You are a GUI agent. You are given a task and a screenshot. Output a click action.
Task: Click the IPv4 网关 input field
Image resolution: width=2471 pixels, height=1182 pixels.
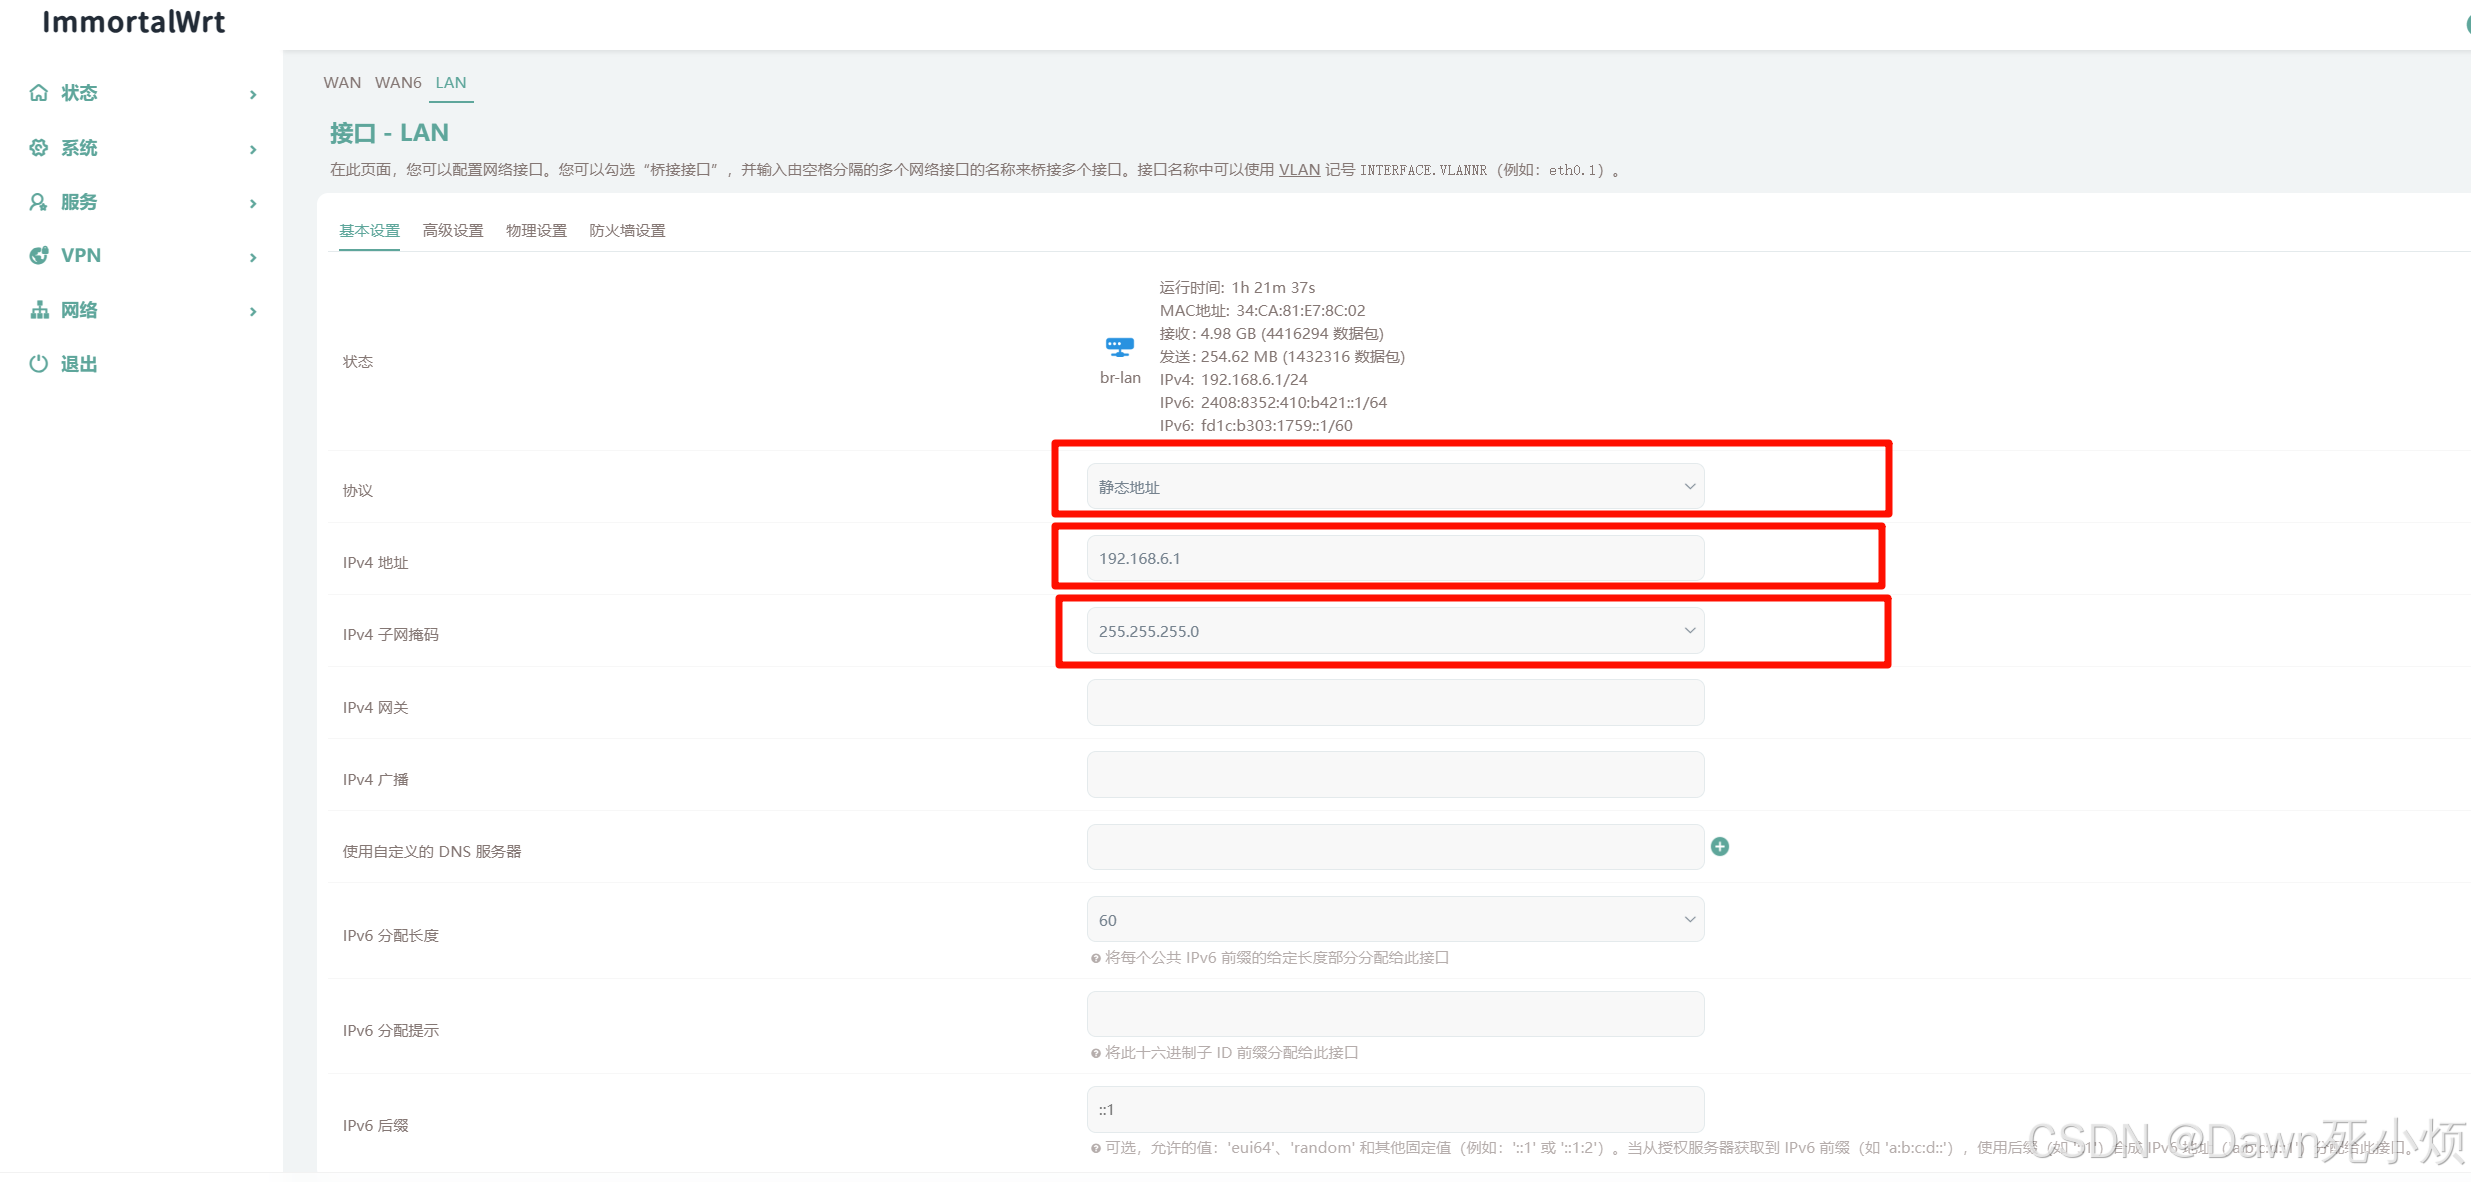click(x=1394, y=703)
